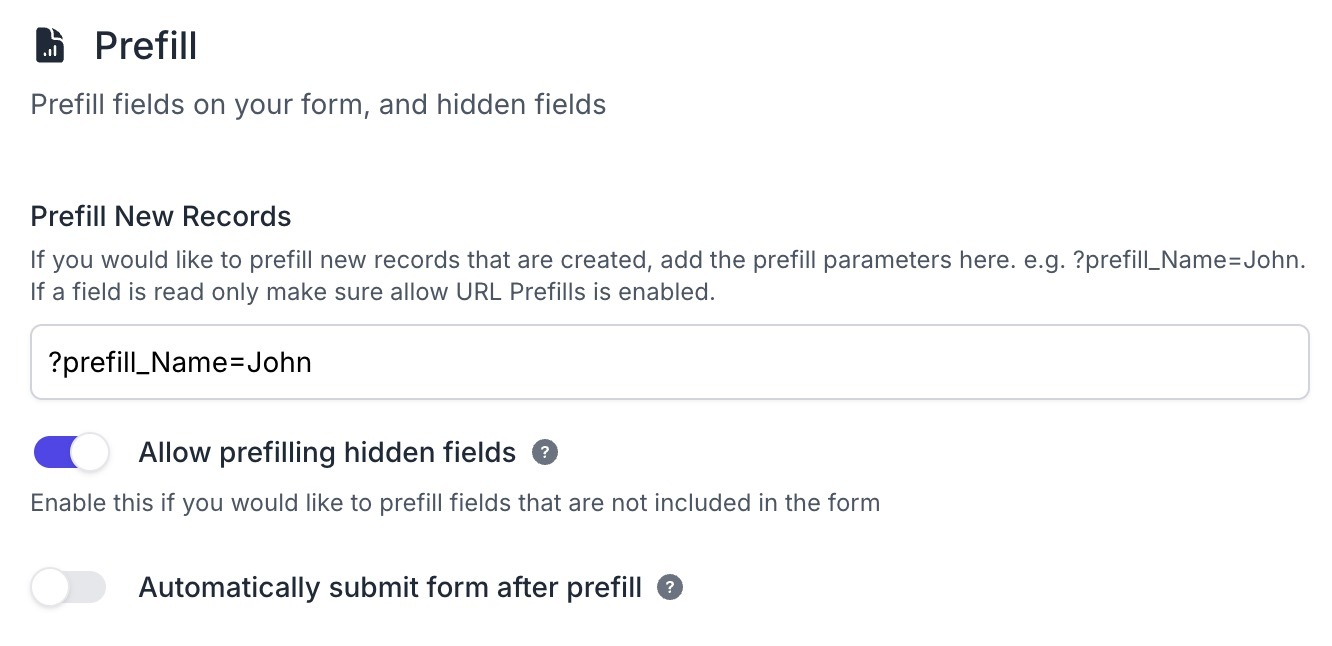Click on ?prefill_Name text inside the input
The height and width of the screenshot is (646, 1332).
coord(138,362)
